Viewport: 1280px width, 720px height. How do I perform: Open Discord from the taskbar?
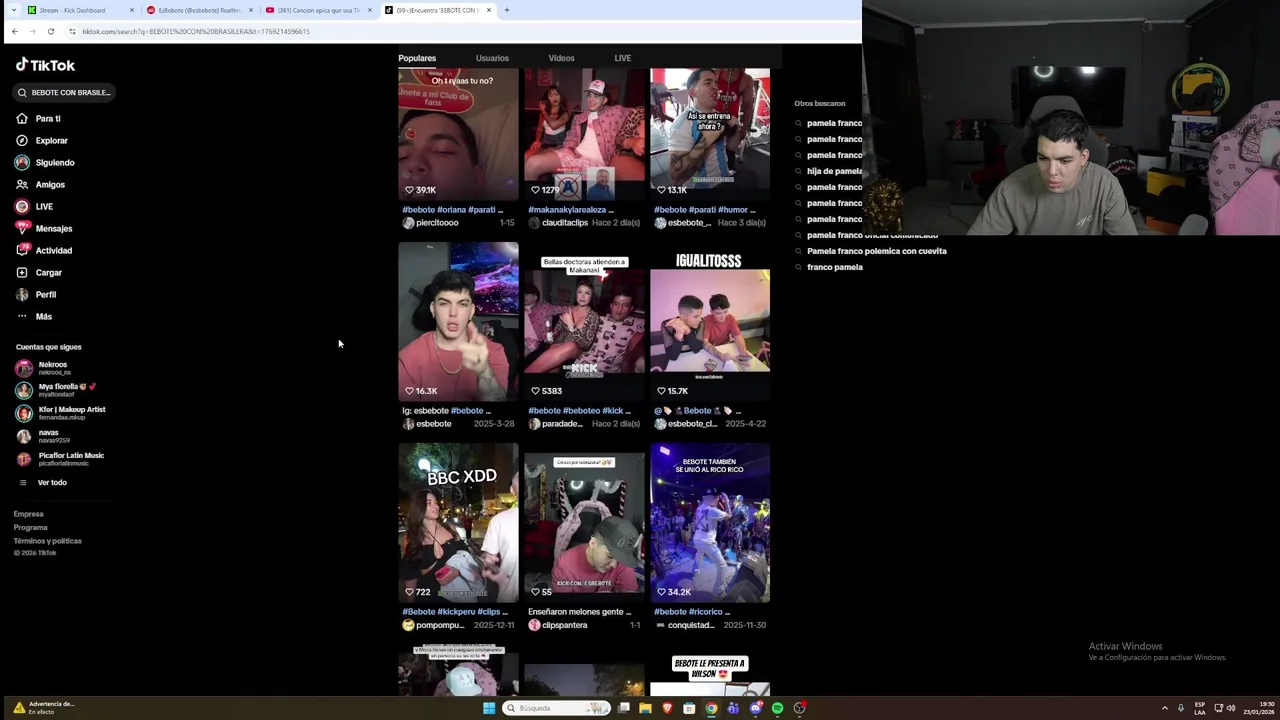click(755, 708)
